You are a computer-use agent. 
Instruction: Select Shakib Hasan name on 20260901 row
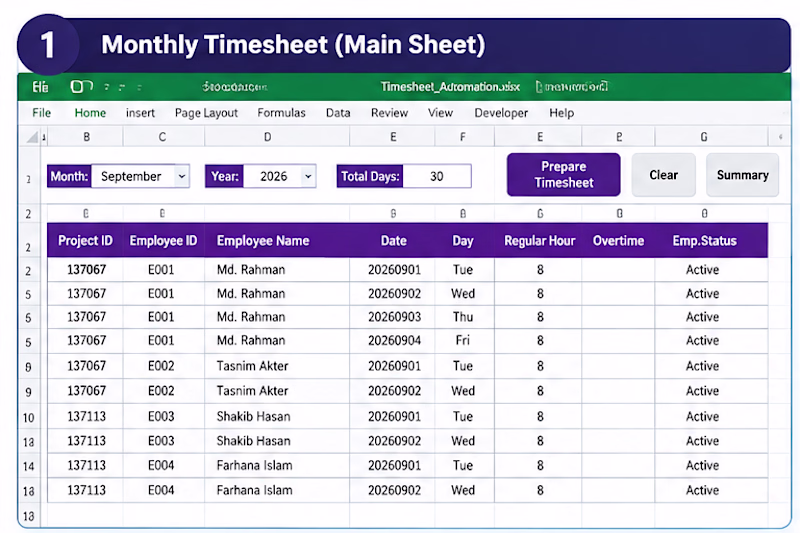[x=277, y=416]
